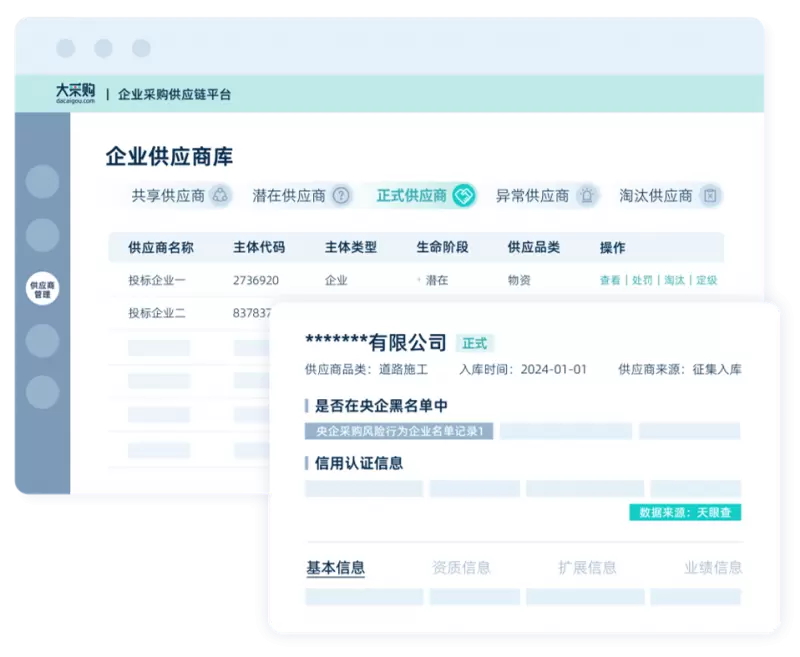
Task: Click the topmost circle icon in the sidebar
Action: coord(42,182)
